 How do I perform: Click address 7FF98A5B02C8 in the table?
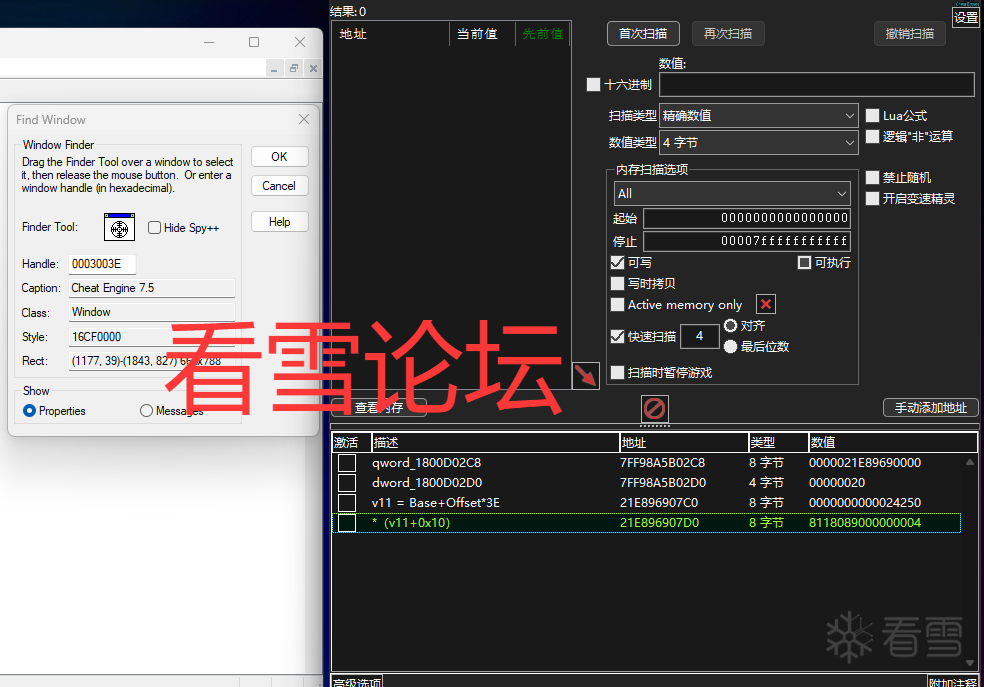pos(662,463)
